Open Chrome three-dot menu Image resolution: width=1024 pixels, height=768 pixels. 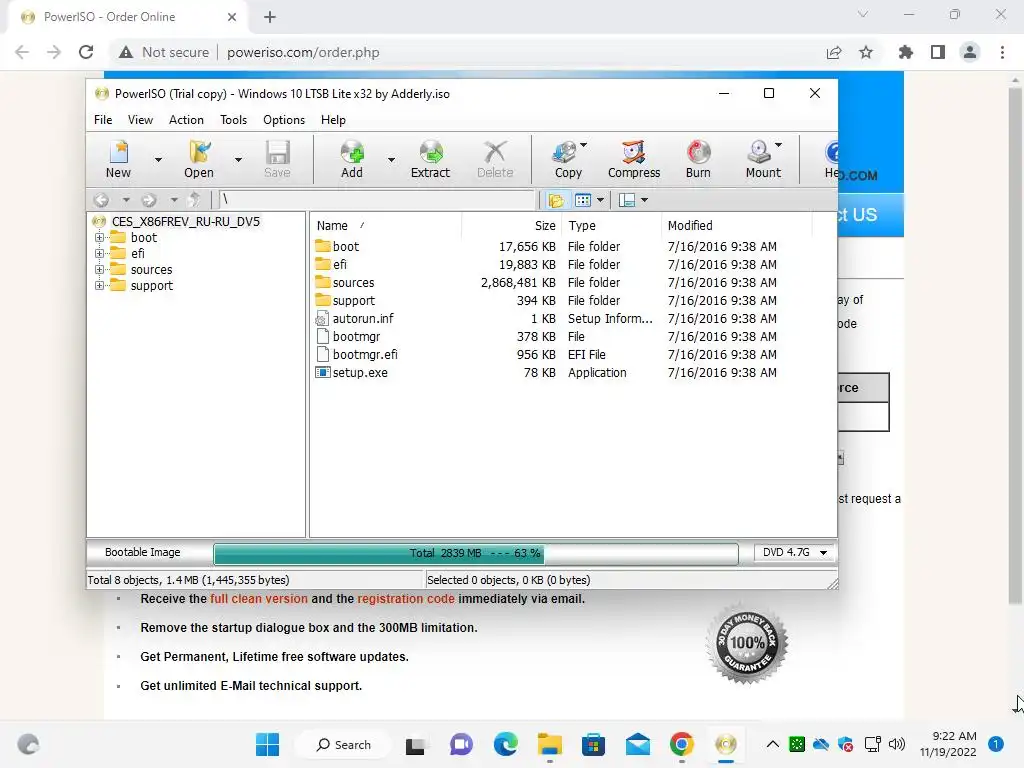point(1002,52)
